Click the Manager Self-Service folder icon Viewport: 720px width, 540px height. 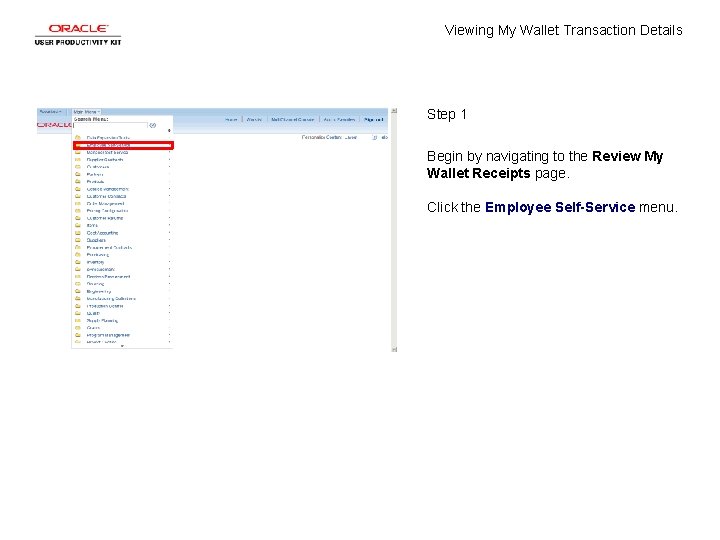(x=78, y=152)
